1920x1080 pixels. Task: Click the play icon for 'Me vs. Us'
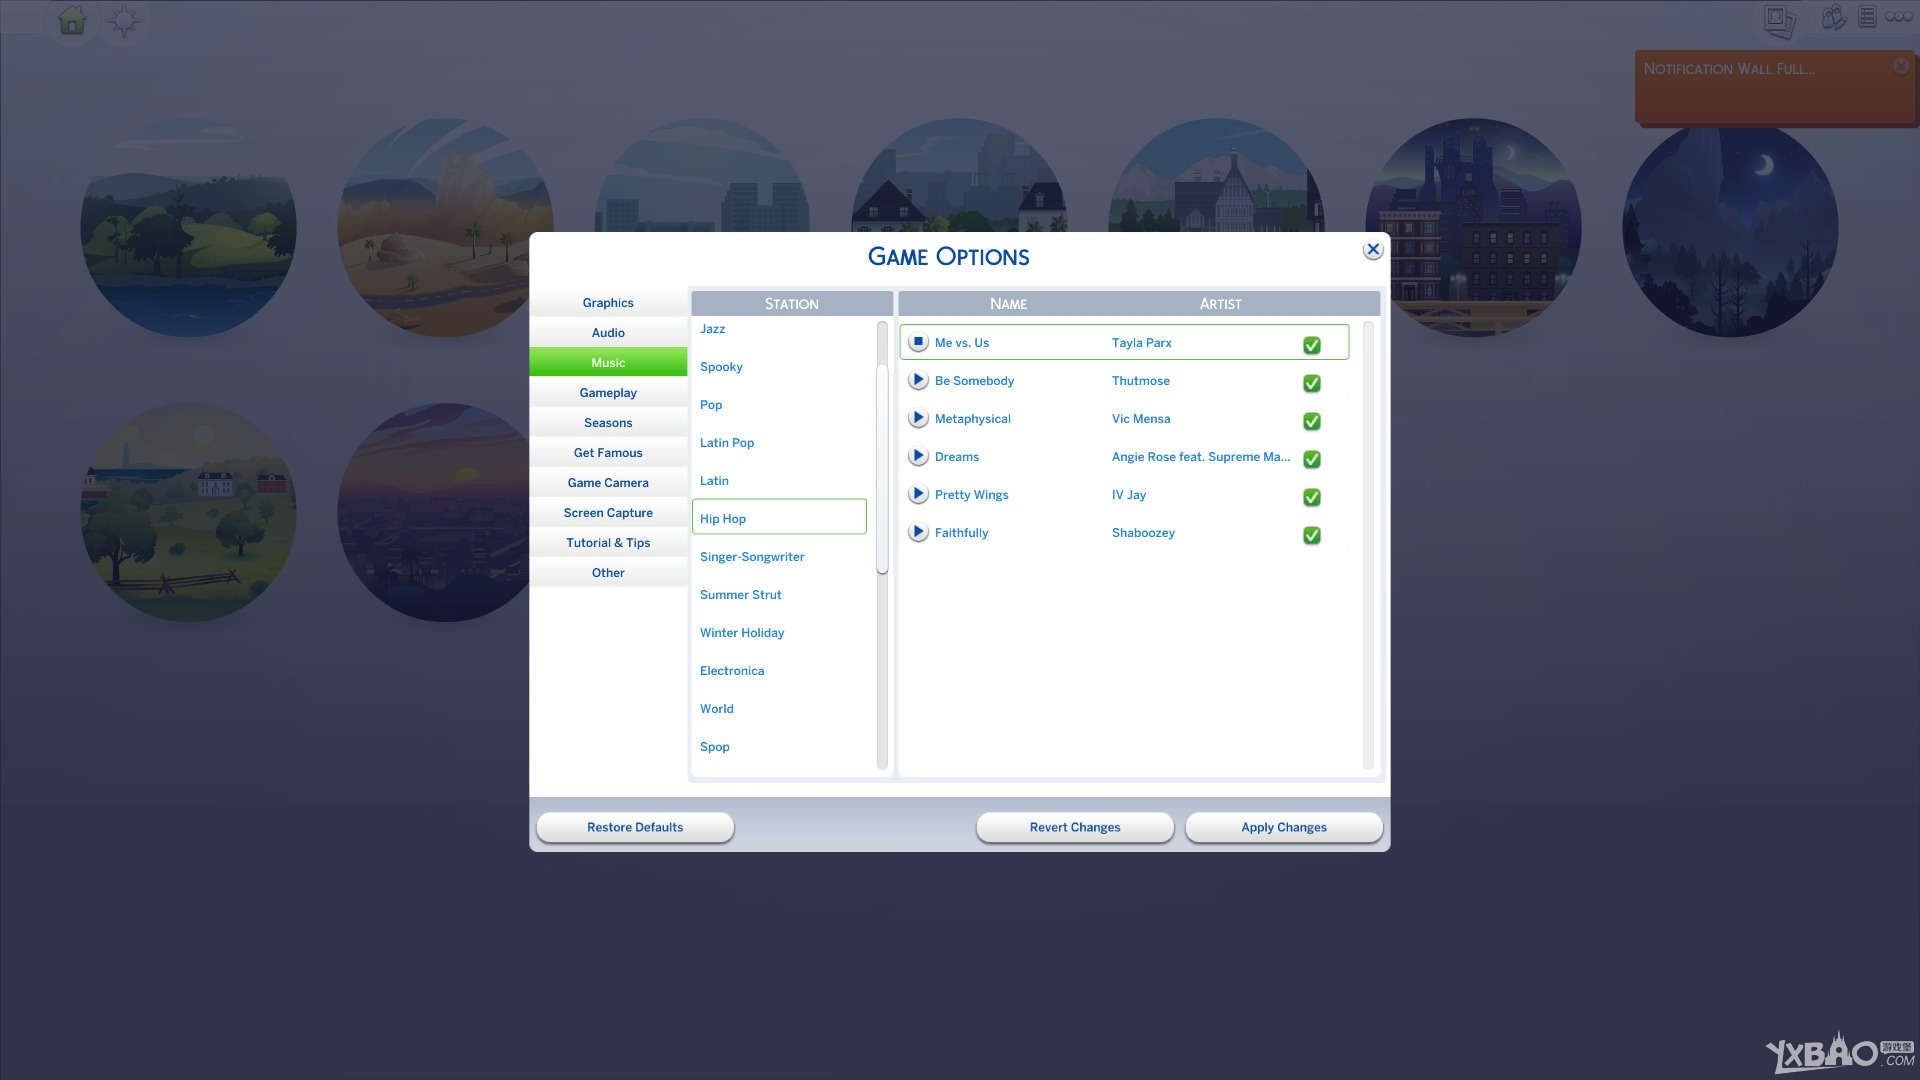tap(918, 343)
